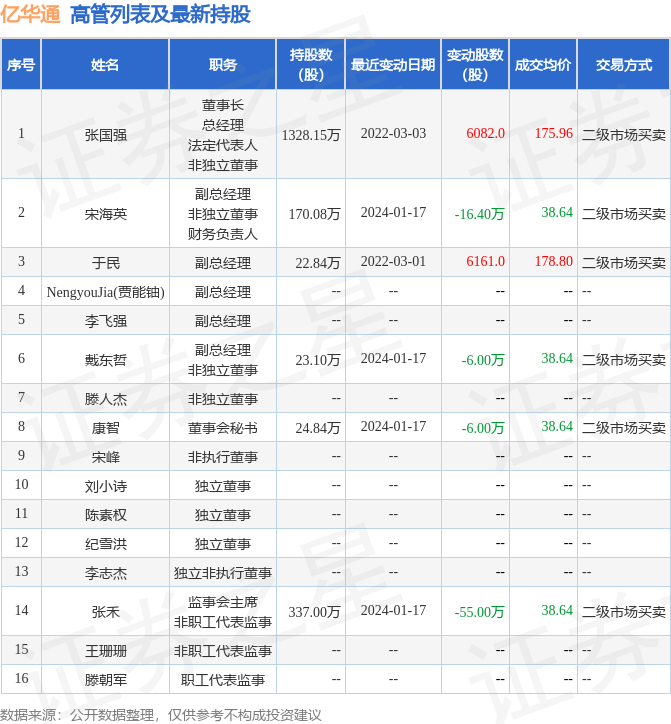Click the 高管列表及最新持股 heading
671x724 pixels.
point(160,14)
